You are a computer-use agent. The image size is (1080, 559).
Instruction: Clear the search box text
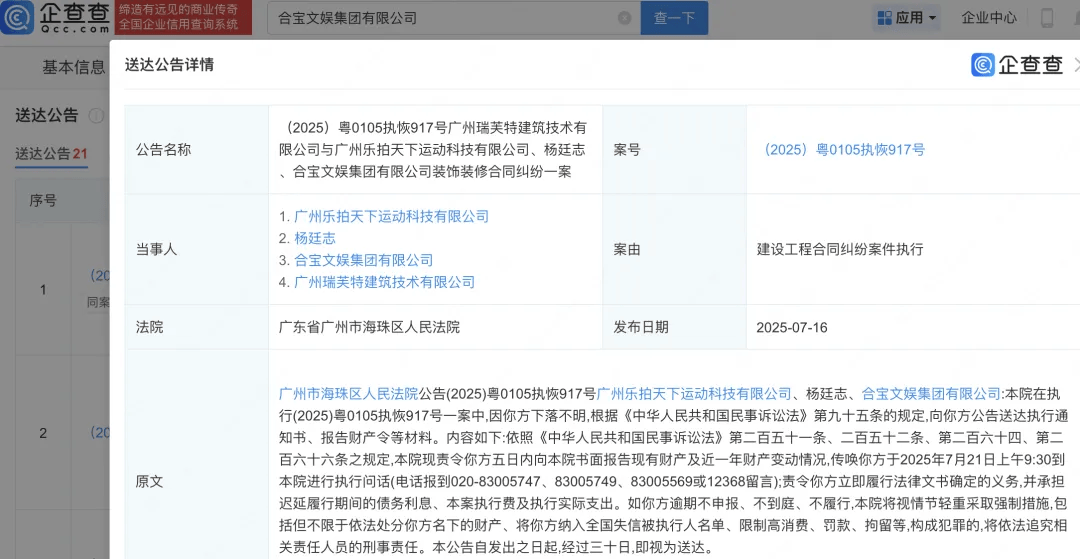pyautogui.click(x=625, y=18)
